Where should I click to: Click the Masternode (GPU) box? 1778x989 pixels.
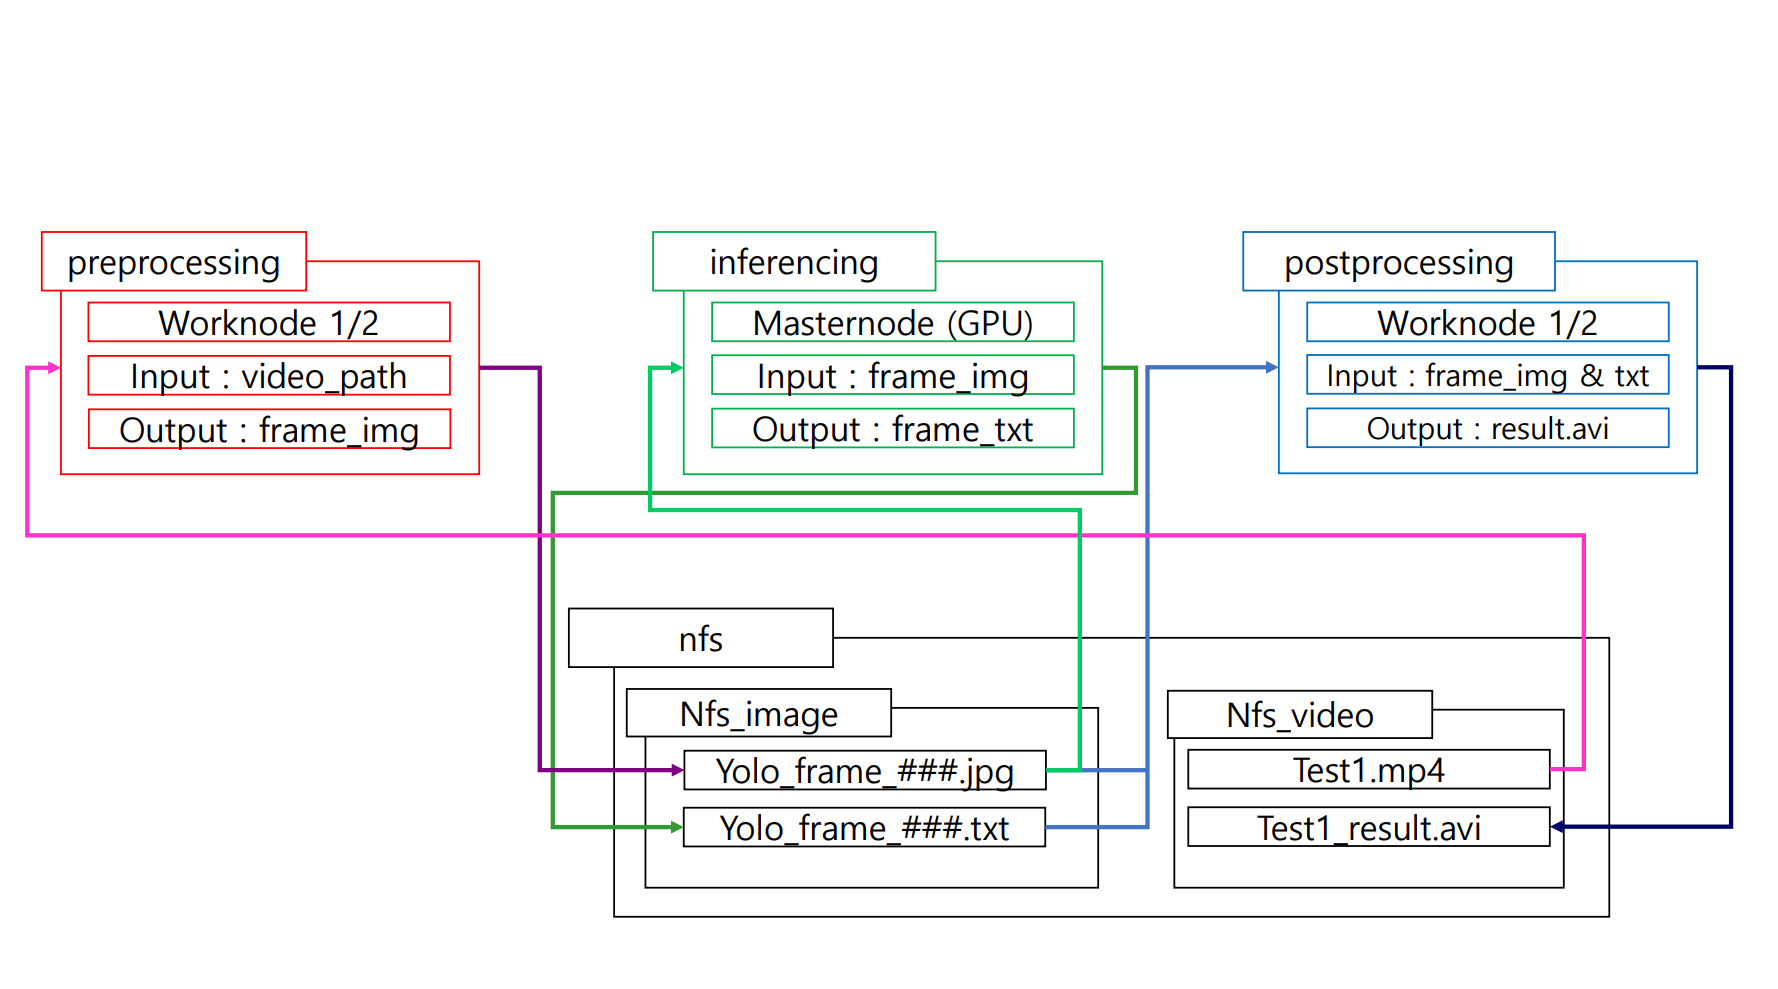click(x=893, y=322)
